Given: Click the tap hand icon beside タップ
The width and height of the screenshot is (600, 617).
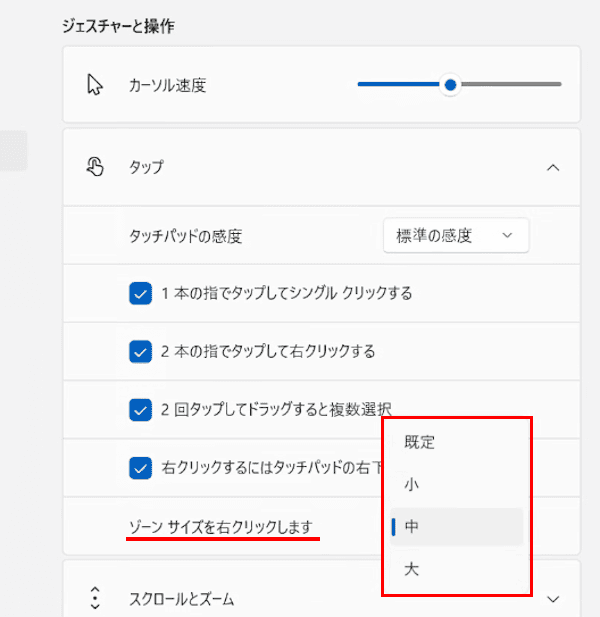Looking at the screenshot, I should pos(95,166).
